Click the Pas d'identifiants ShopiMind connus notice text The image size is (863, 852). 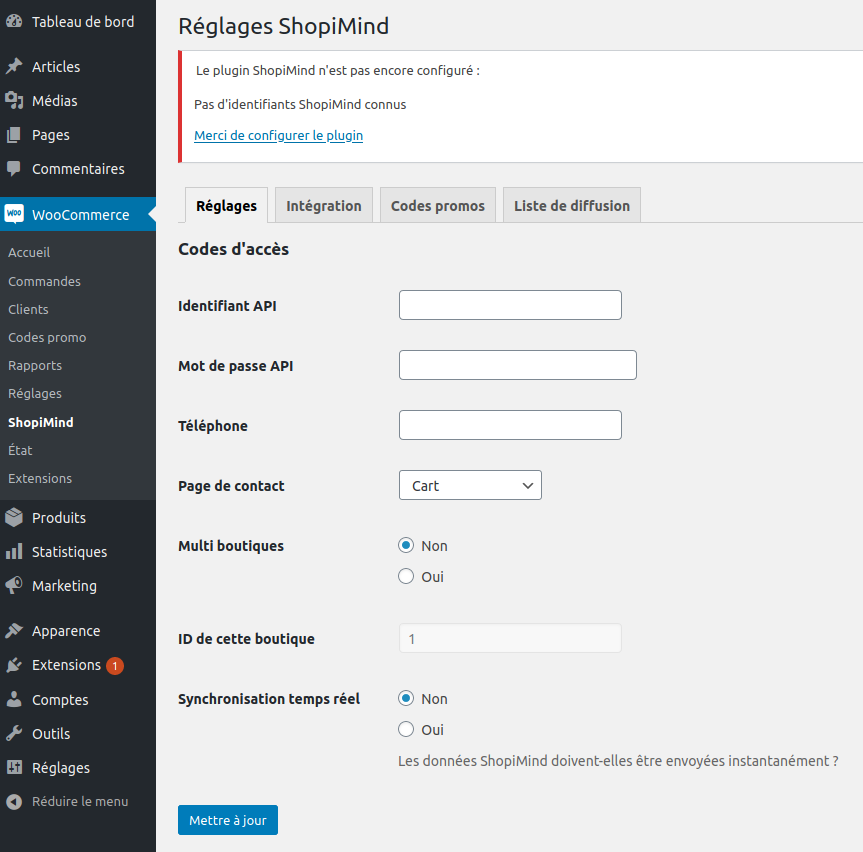tap(300, 105)
